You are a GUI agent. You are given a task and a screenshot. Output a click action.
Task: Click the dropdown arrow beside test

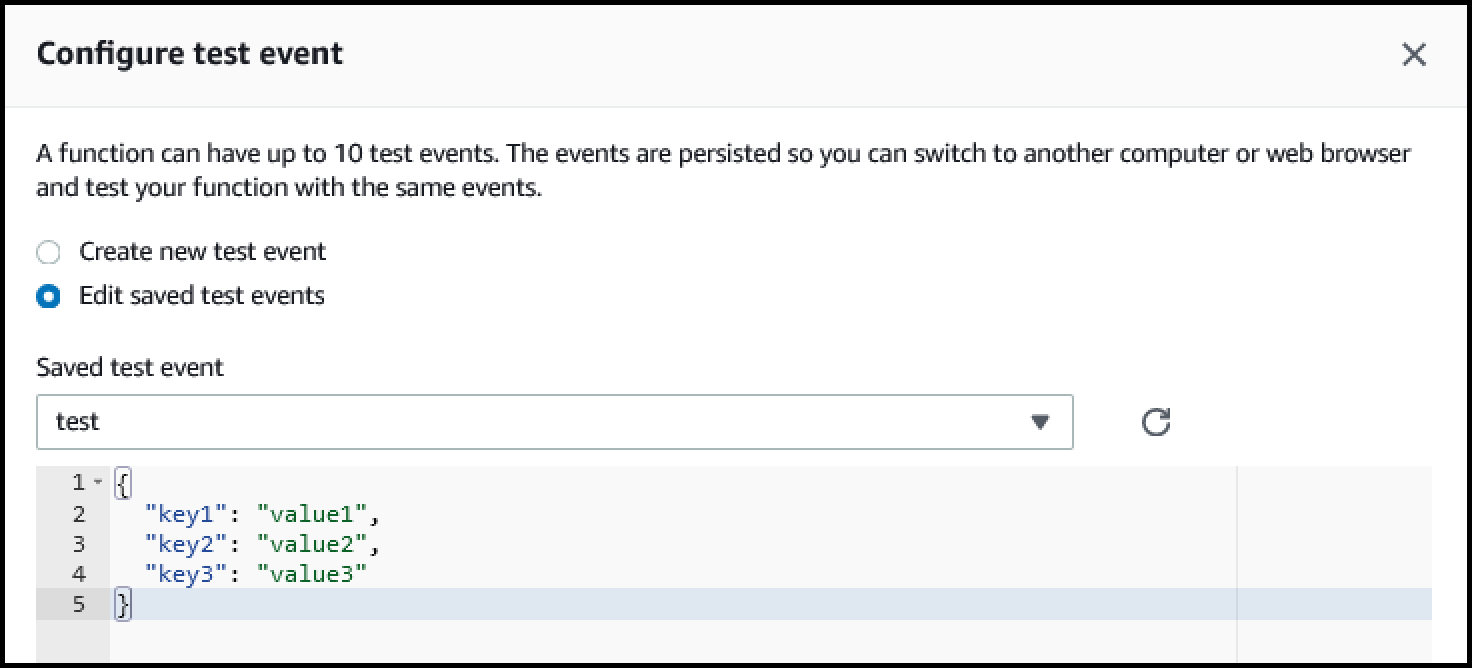pyautogui.click(x=1040, y=422)
